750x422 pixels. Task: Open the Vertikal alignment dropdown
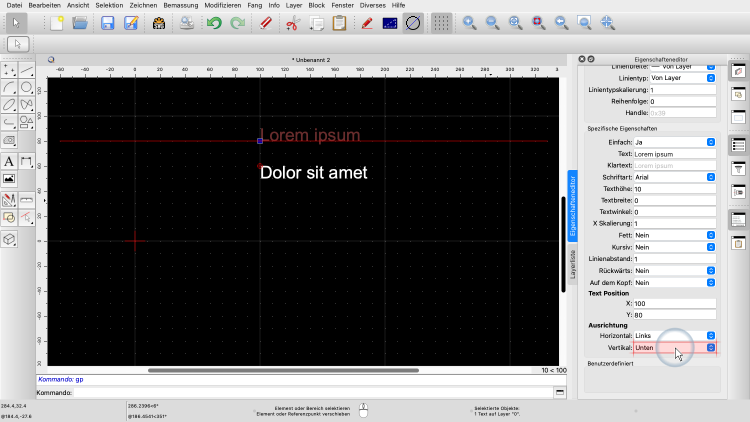pyautogui.click(x=675, y=348)
